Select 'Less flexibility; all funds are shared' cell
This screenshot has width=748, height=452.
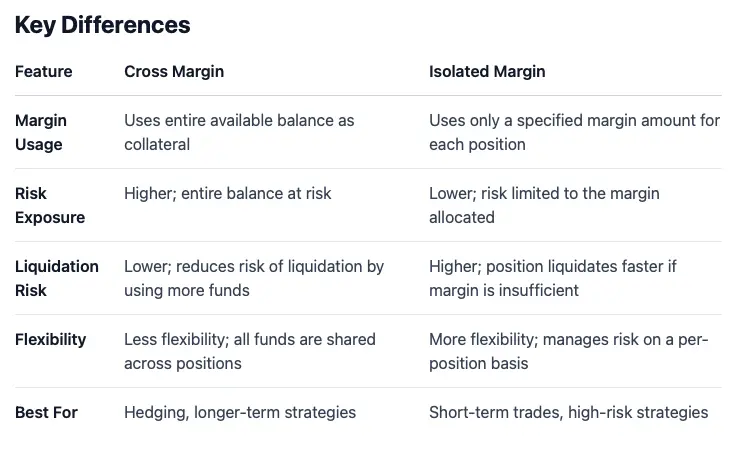tap(250, 351)
